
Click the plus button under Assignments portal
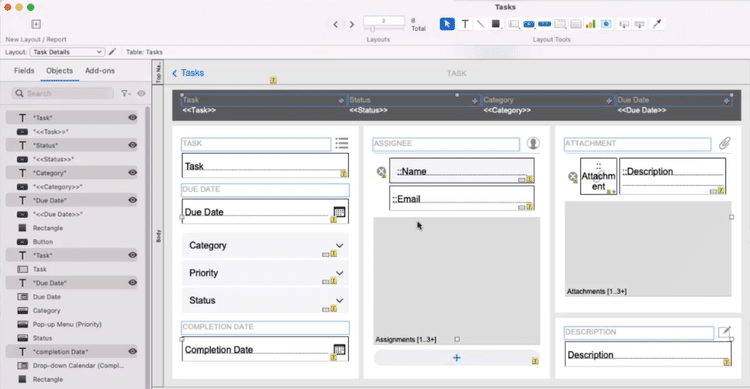(456, 358)
